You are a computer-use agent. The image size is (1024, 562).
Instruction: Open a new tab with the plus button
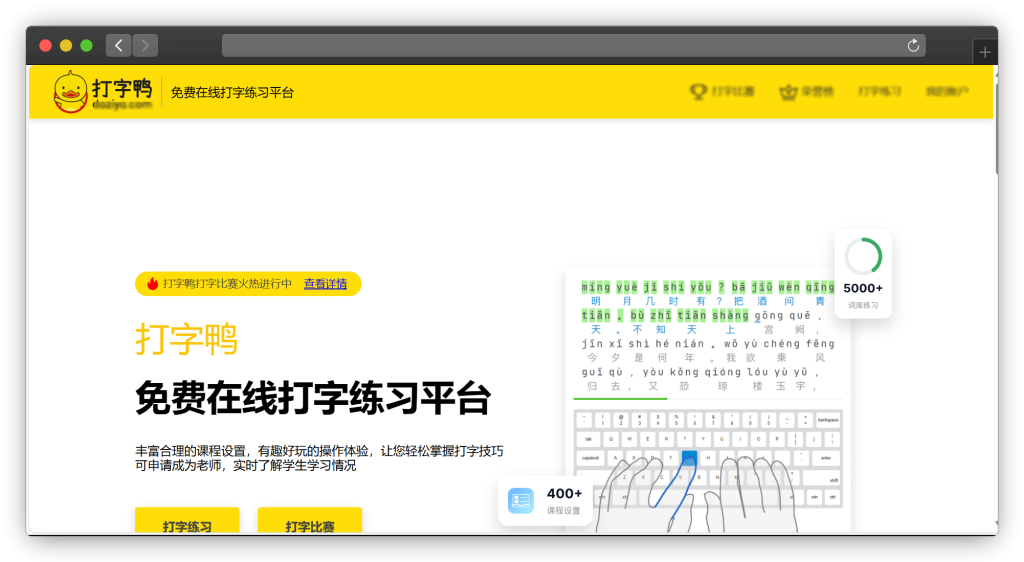pyautogui.click(x=985, y=52)
